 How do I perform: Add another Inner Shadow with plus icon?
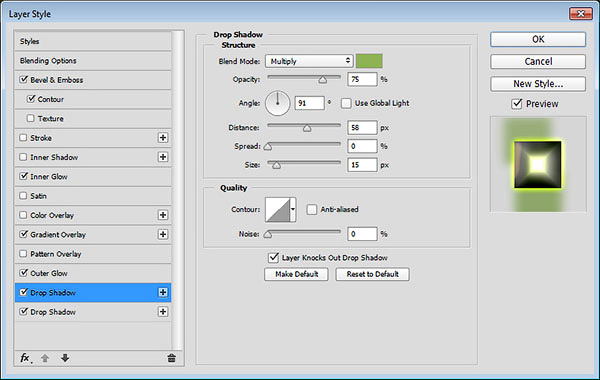(x=163, y=157)
